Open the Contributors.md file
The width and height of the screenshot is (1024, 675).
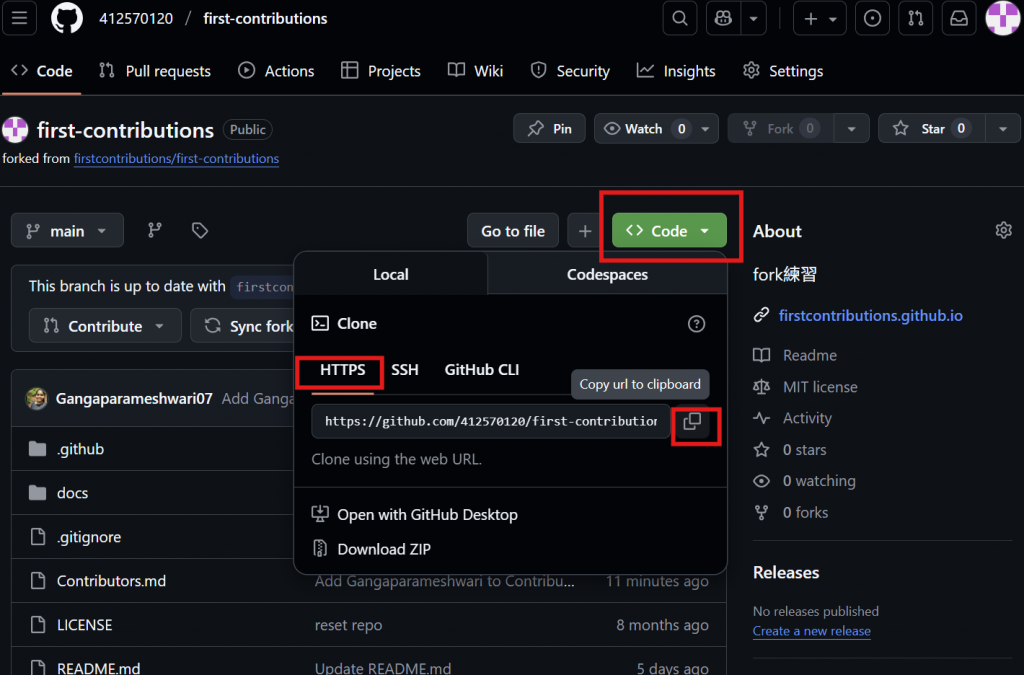point(111,580)
